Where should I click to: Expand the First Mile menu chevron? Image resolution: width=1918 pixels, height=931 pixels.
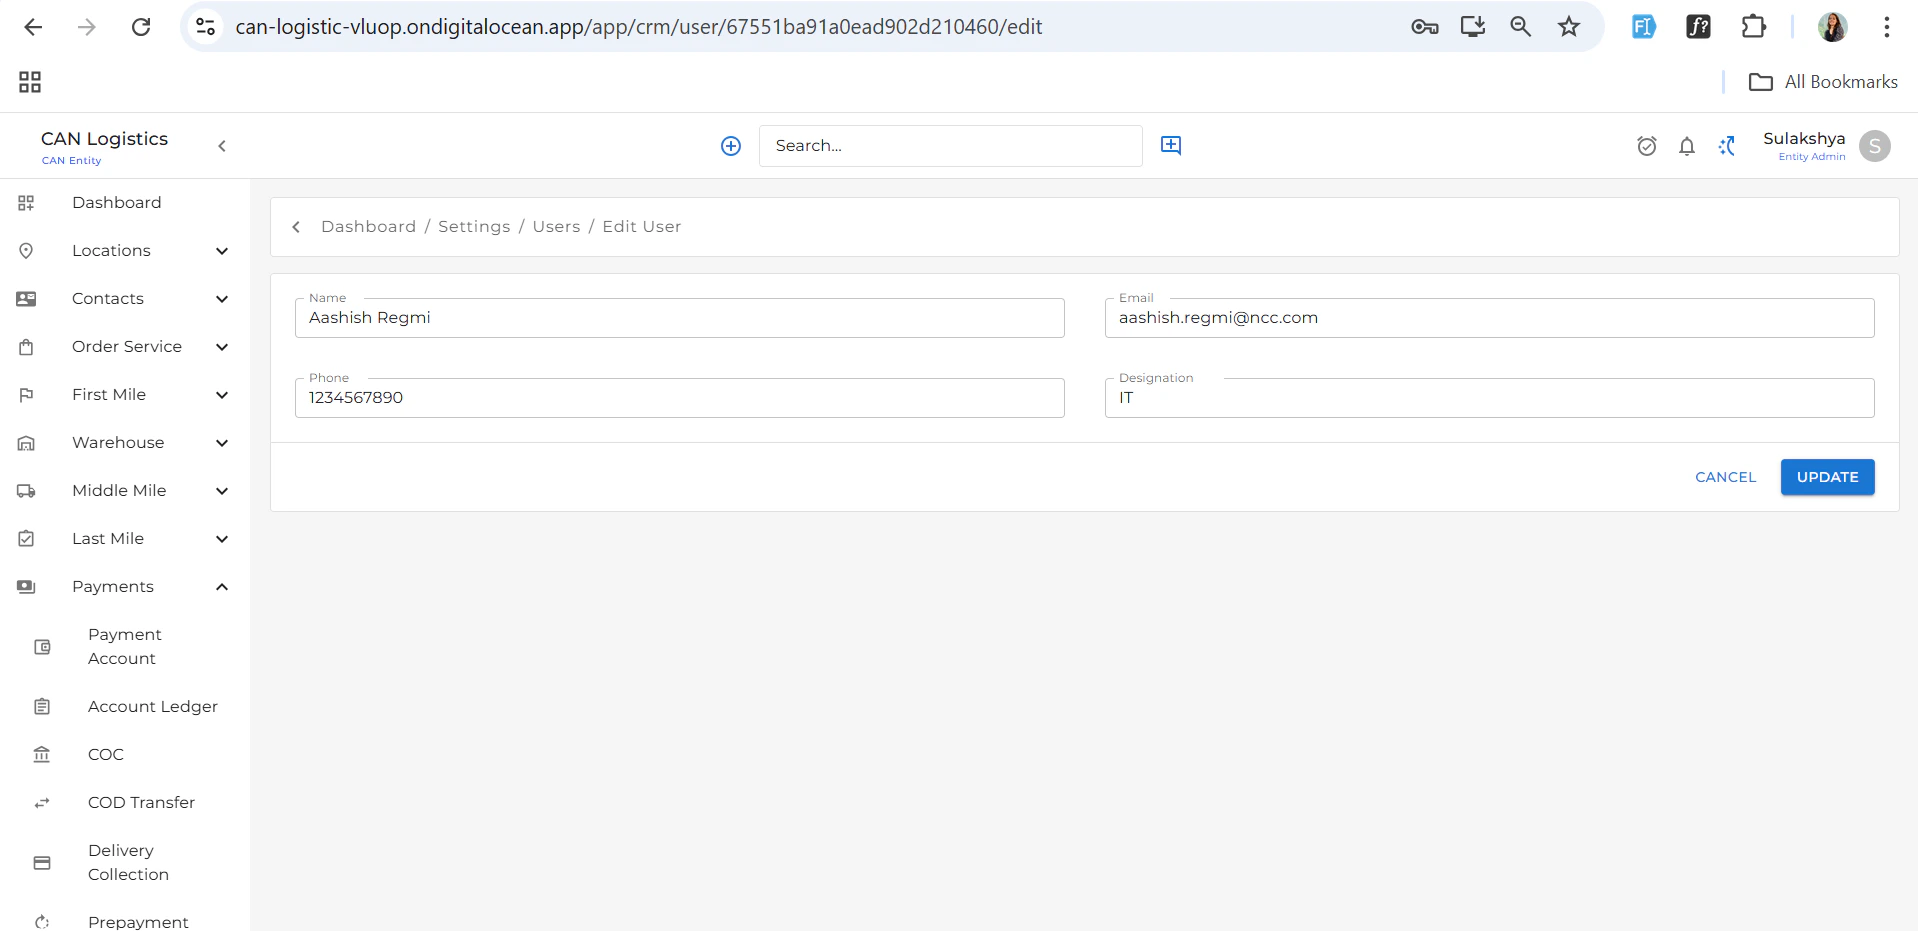pyautogui.click(x=222, y=395)
